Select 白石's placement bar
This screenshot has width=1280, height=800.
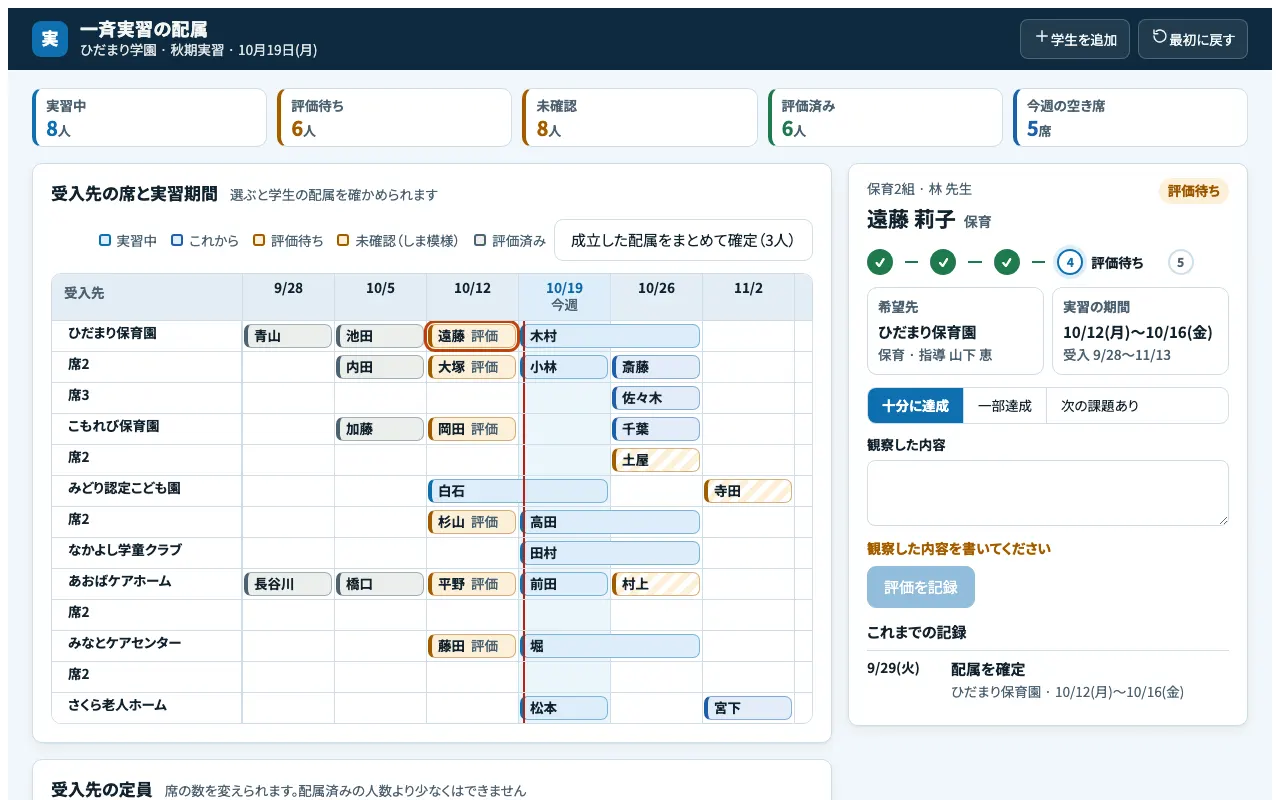(x=518, y=491)
